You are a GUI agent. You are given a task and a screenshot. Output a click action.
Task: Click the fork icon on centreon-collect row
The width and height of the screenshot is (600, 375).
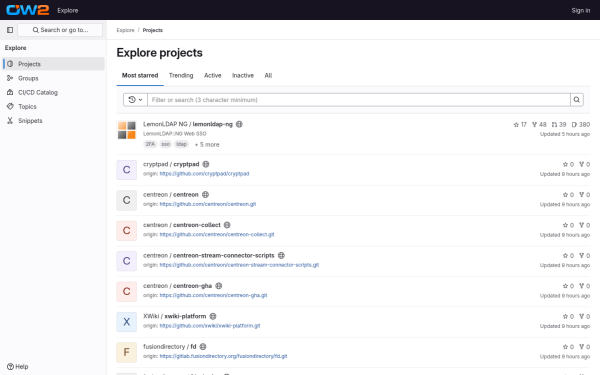tap(581, 225)
